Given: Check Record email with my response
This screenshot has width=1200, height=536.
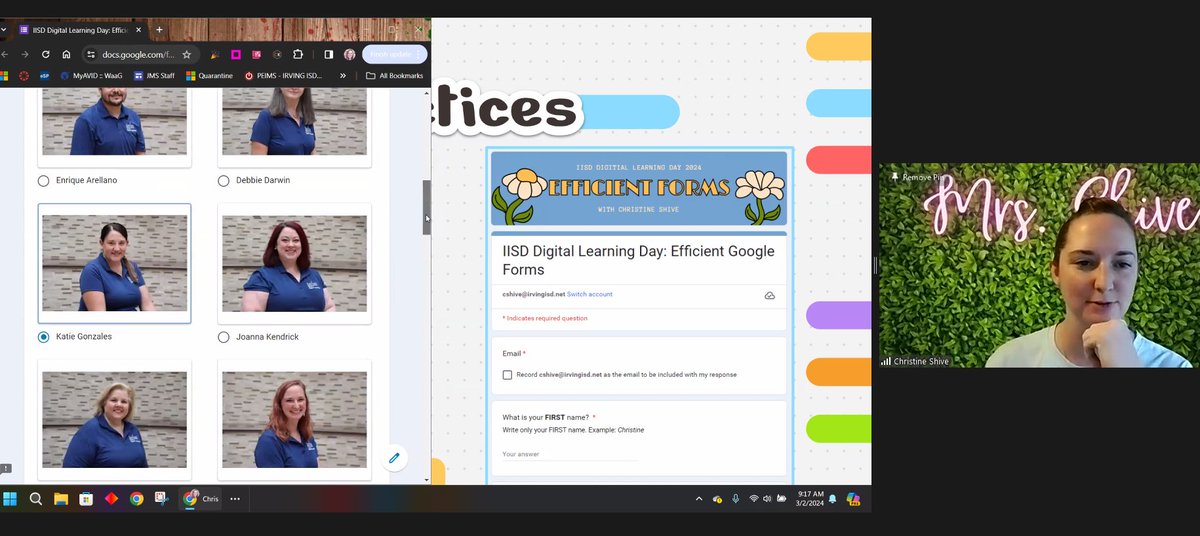Looking at the screenshot, I should pyautogui.click(x=508, y=375).
